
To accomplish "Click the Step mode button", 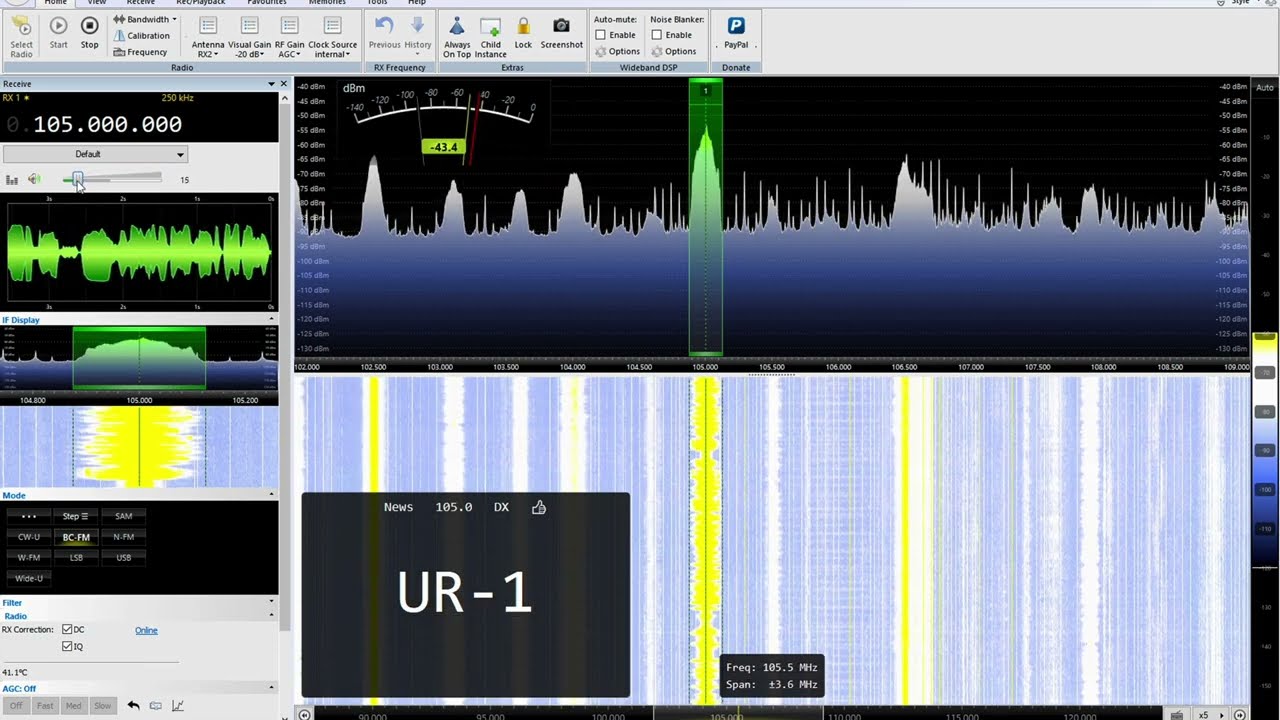I will point(76,517).
